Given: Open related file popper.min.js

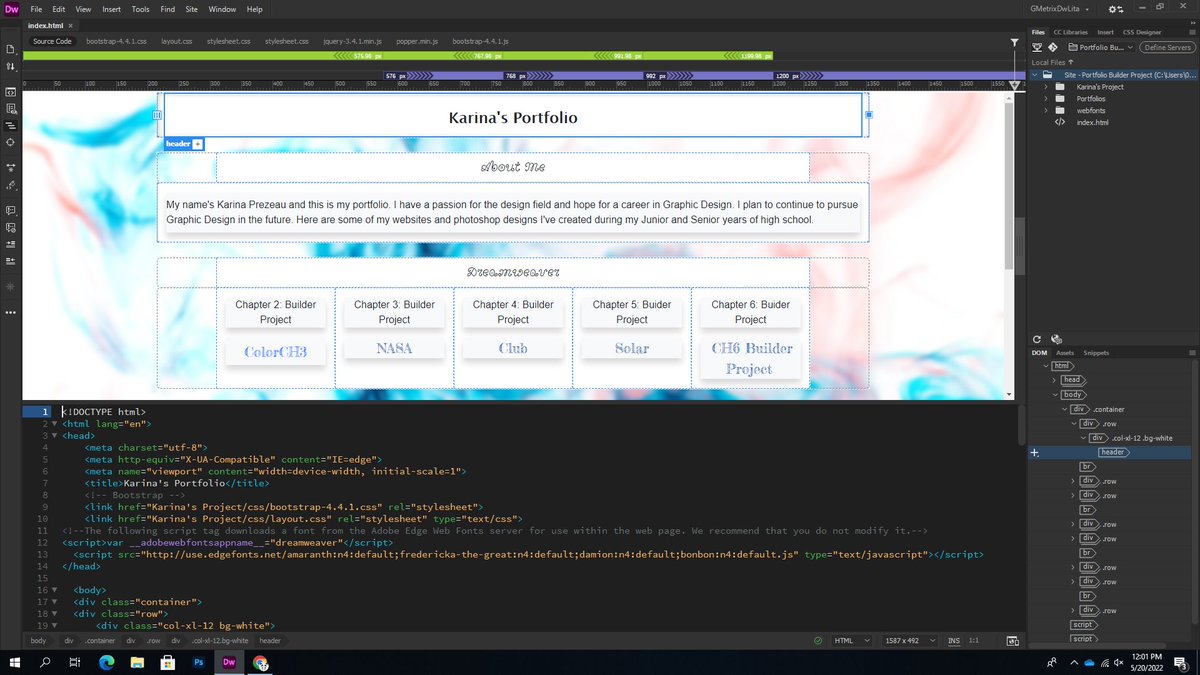Looking at the screenshot, I should pyautogui.click(x=417, y=42).
